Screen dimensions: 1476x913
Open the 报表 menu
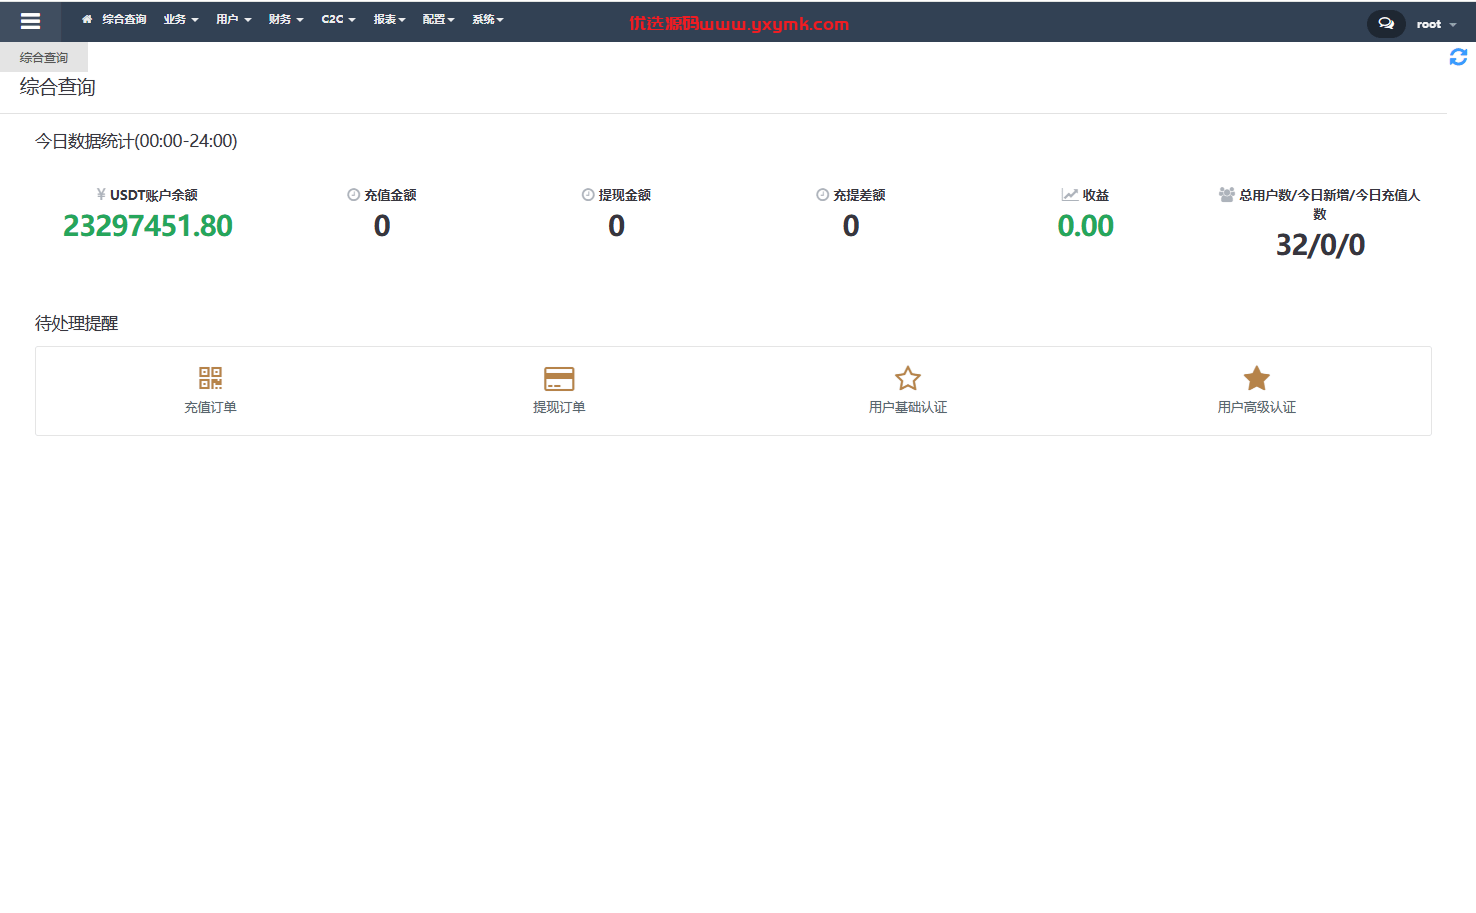click(389, 19)
